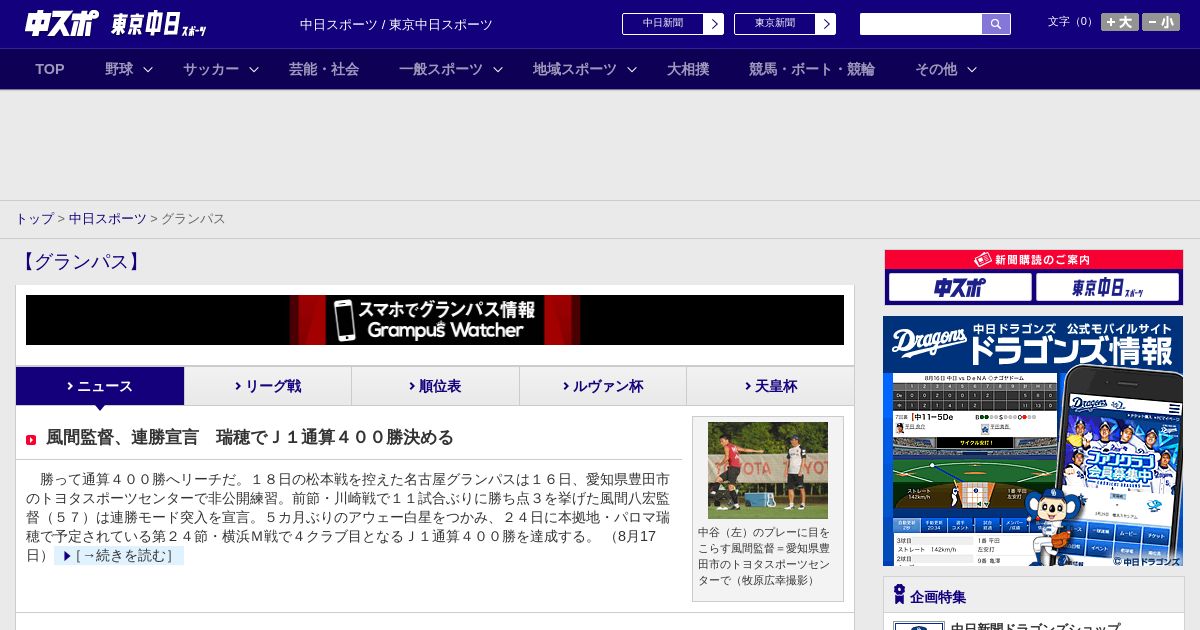Click 文字（0）text size label
Image resolution: width=1200 pixels, height=630 pixels.
pos(1072,22)
